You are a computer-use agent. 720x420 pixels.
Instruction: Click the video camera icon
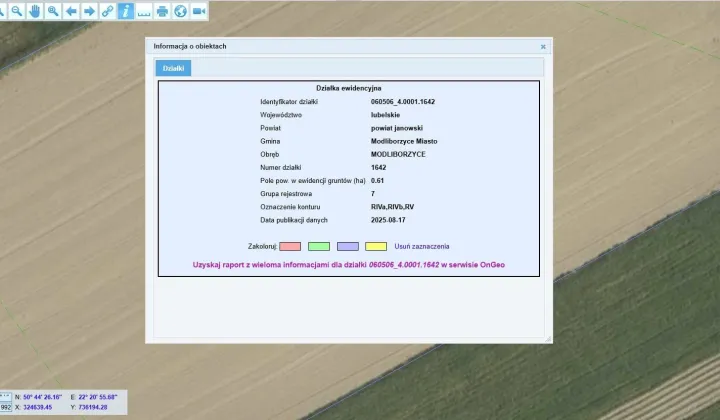tap(198, 11)
